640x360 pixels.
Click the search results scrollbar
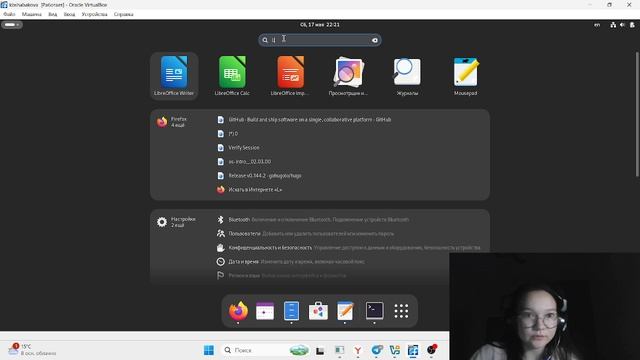coord(637,114)
